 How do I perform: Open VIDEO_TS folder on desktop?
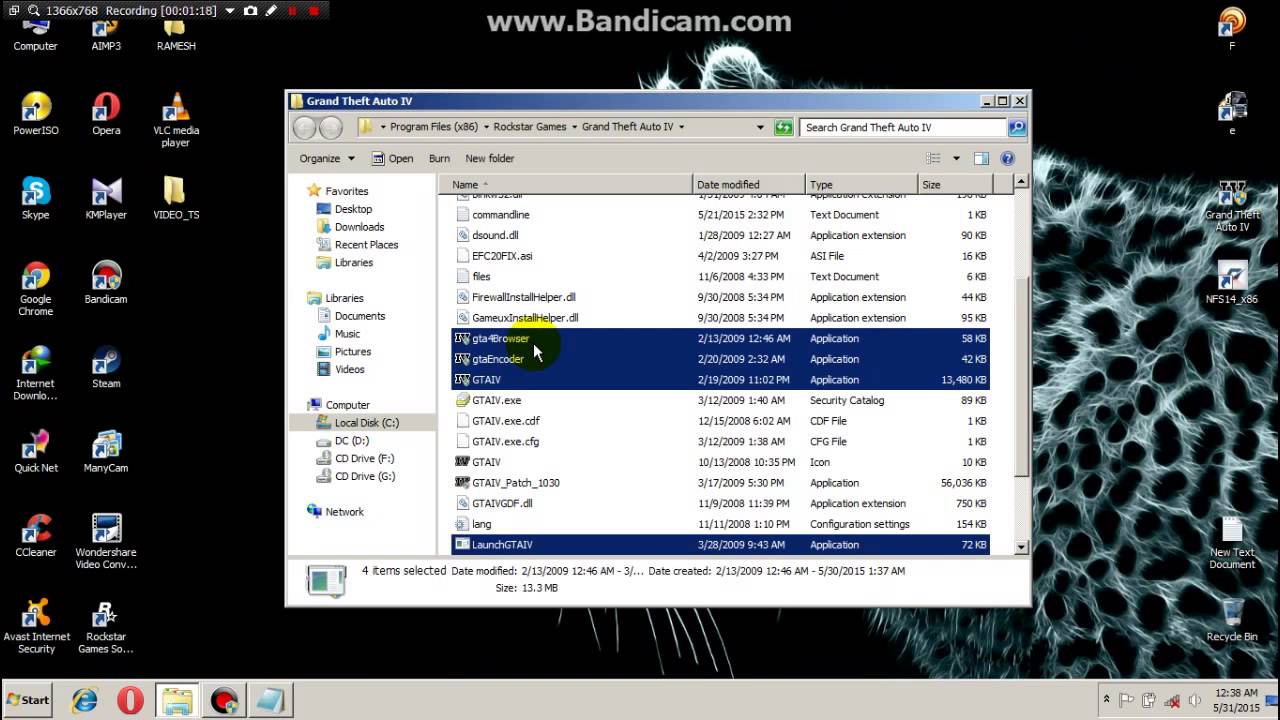pos(176,198)
